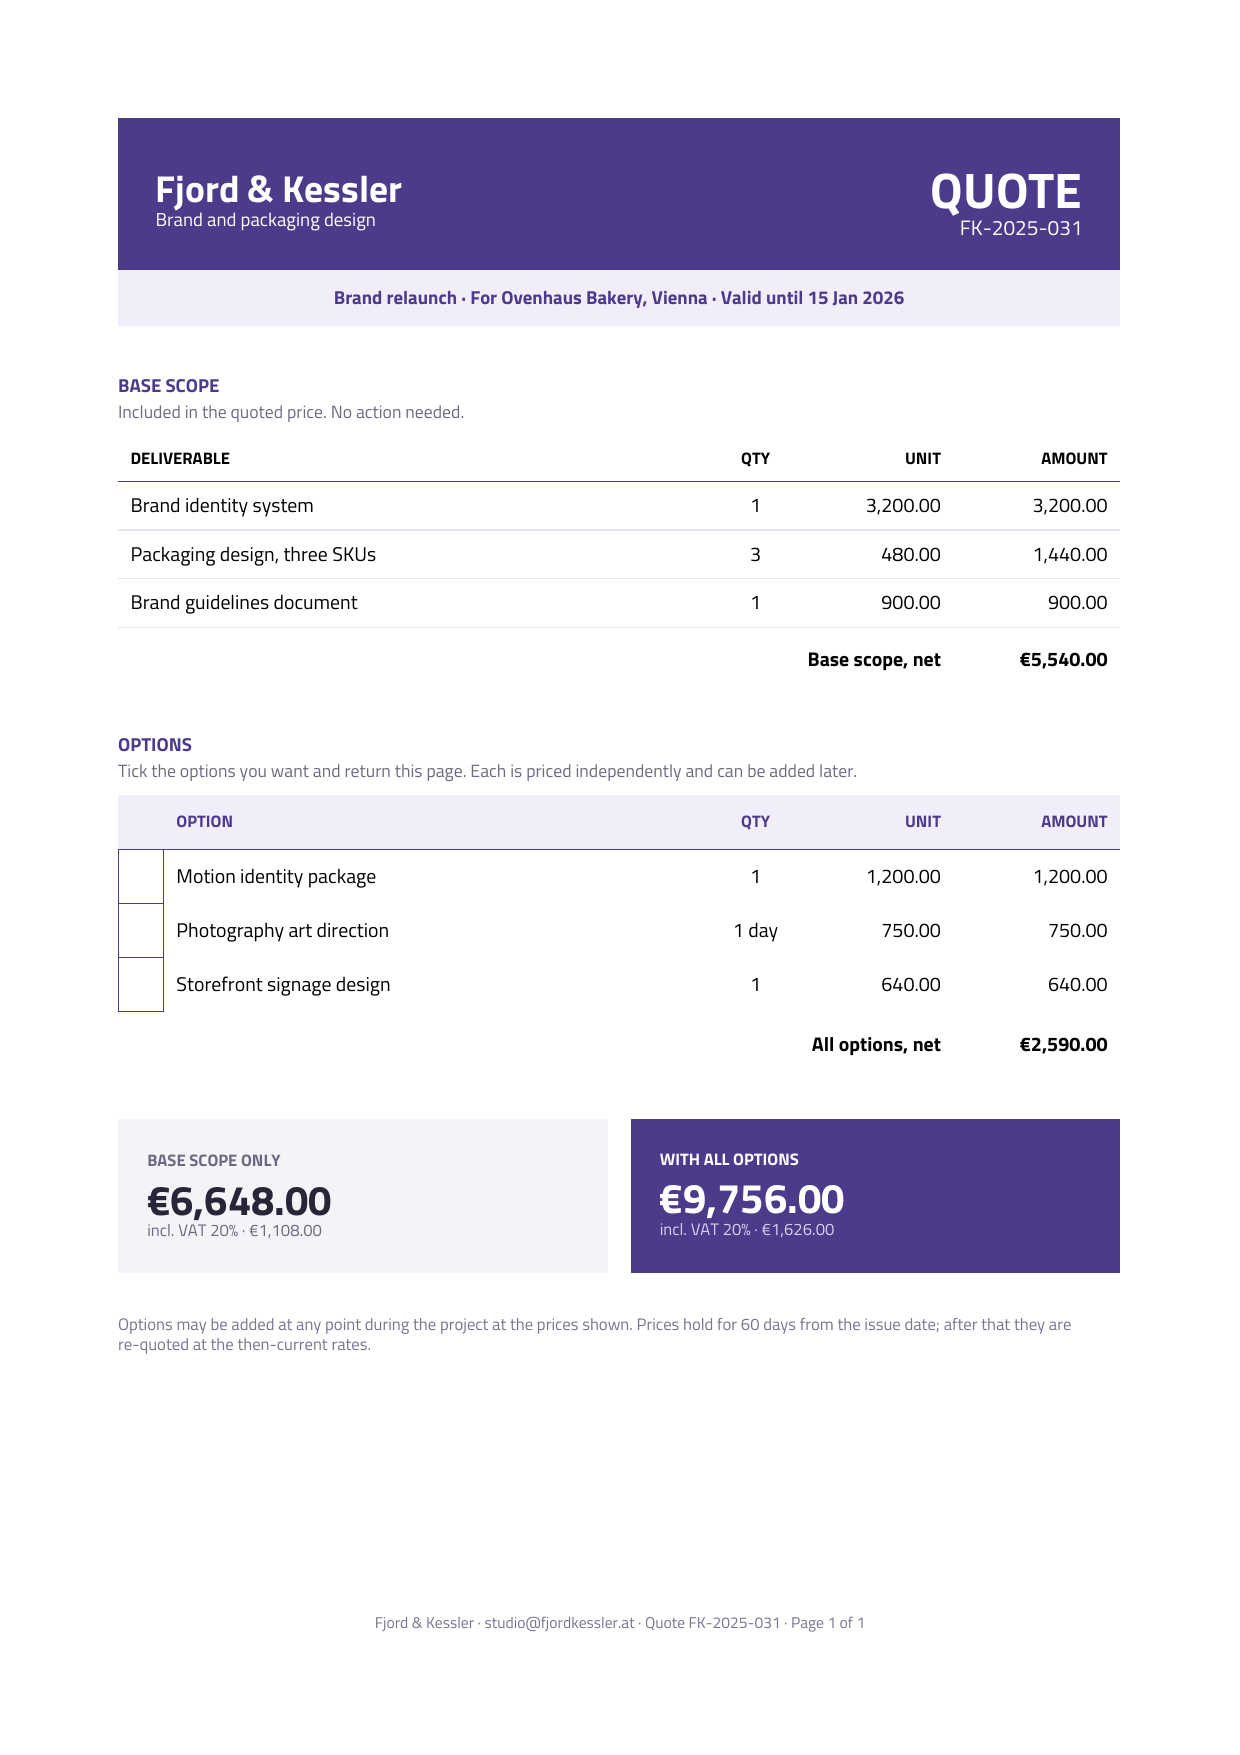
Task: Click the Fjord & Kessler company name
Action: pos(278,189)
